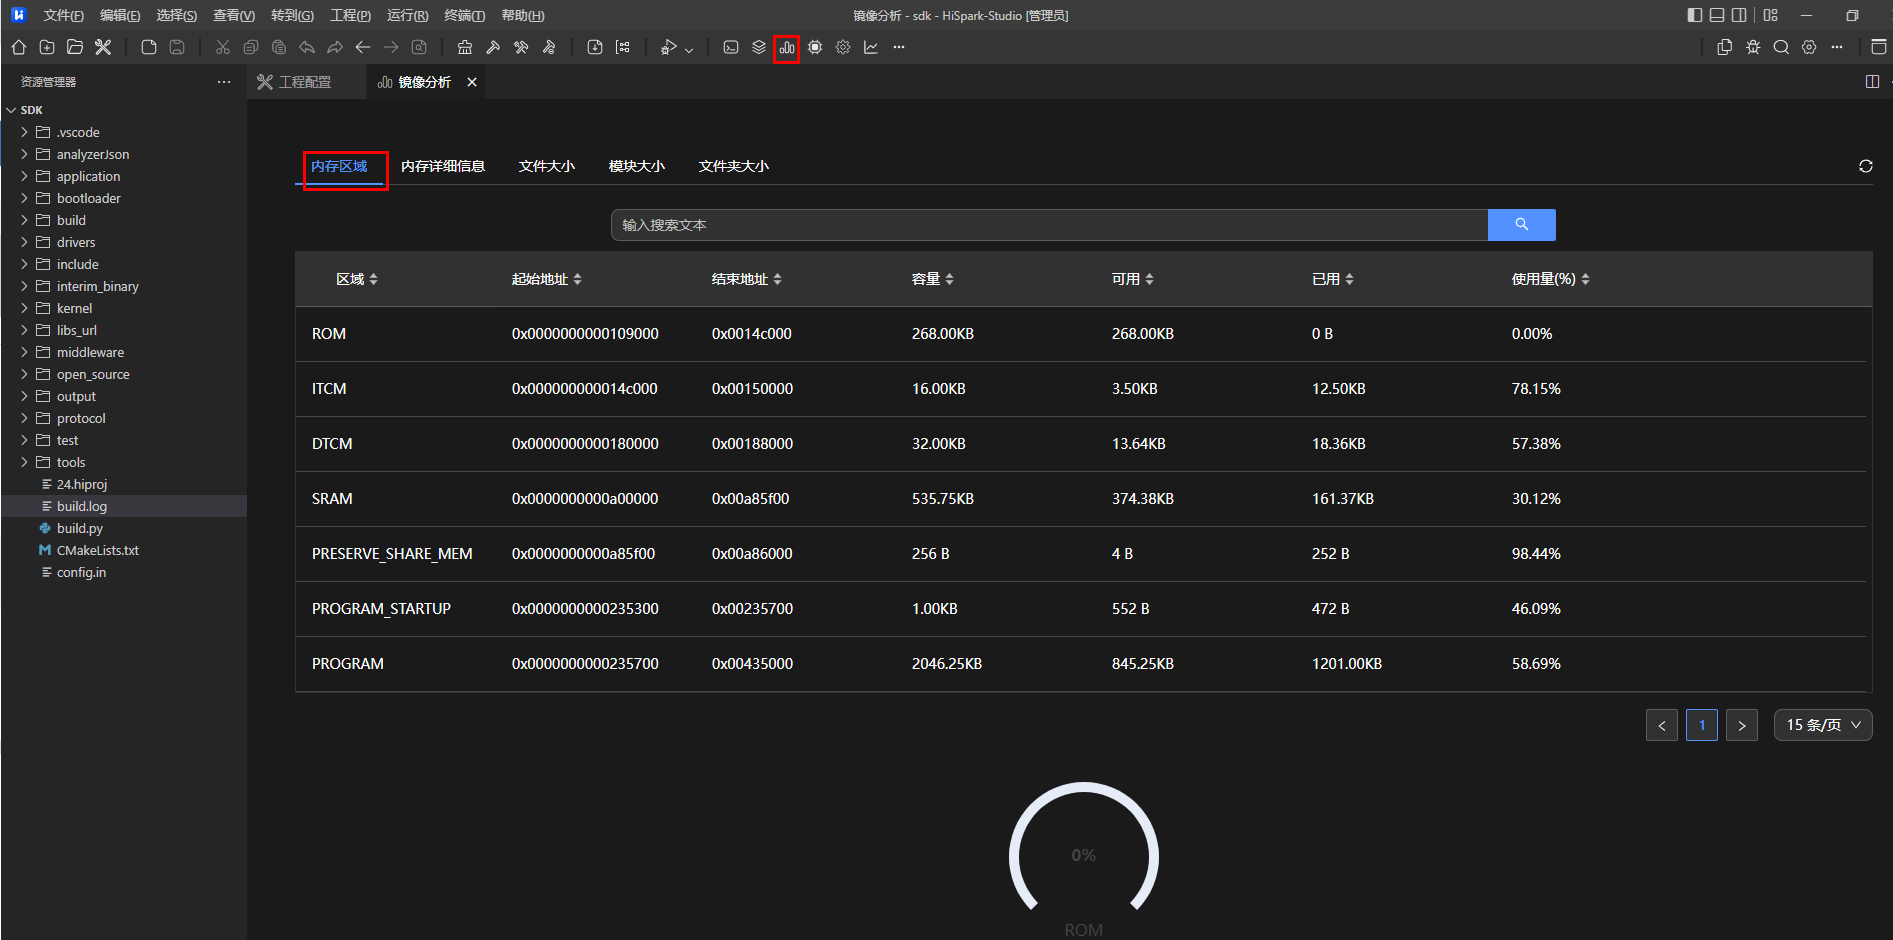This screenshot has height=940, width=1893.
Task: Open image analysis bar-chart icon
Action: [787, 47]
